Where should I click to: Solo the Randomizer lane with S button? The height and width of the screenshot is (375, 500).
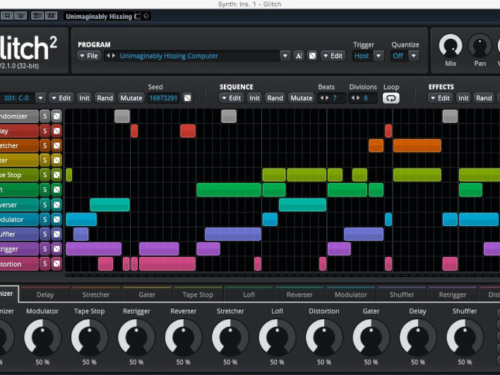tap(45, 116)
